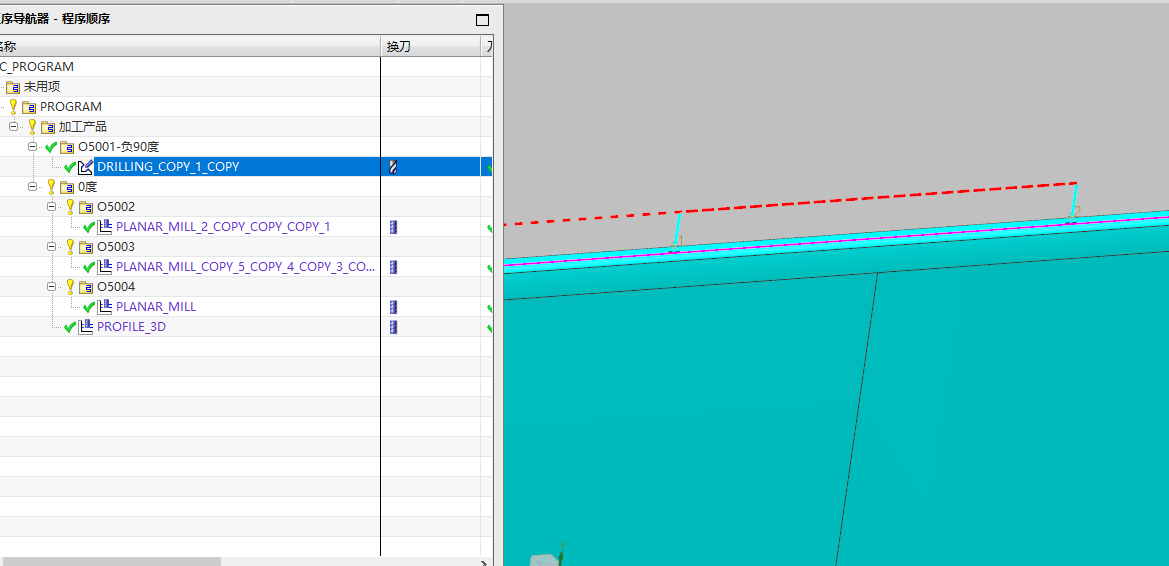Click drill point 2 marker in the viewport
The image size is (1169, 566).
(x=1074, y=213)
